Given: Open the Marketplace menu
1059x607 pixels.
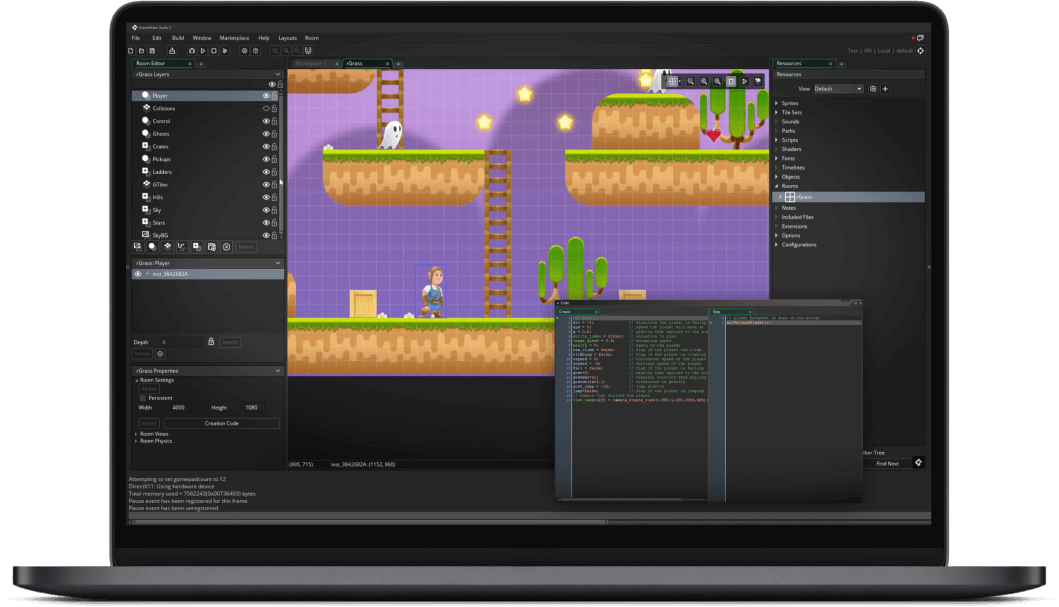Looking at the screenshot, I should click(x=233, y=37).
